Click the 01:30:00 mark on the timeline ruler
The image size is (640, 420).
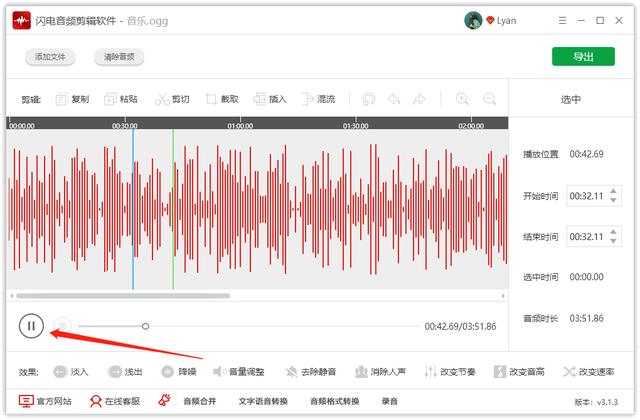tap(356, 126)
